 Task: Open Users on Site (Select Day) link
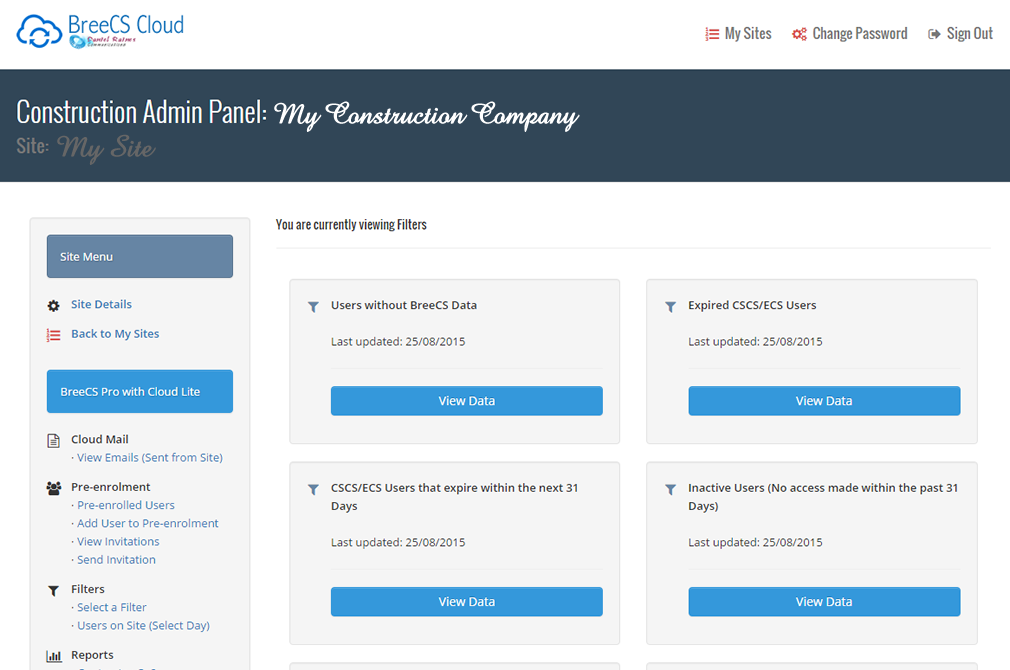click(143, 626)
